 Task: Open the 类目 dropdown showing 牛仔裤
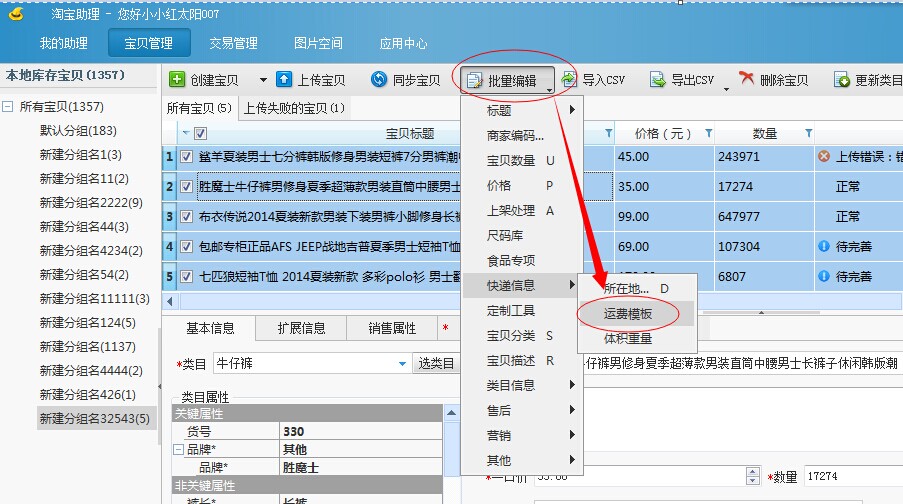tap(402, 364)
